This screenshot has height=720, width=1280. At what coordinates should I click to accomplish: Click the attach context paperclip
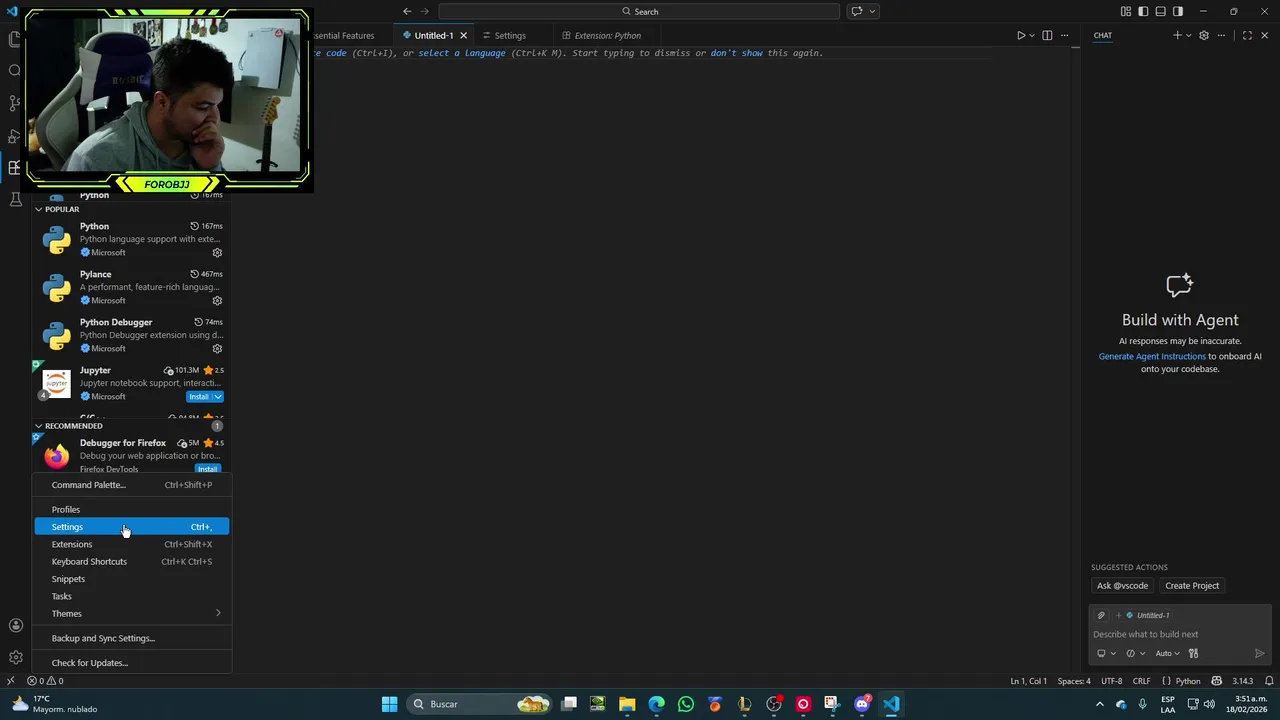(1101, 615)
